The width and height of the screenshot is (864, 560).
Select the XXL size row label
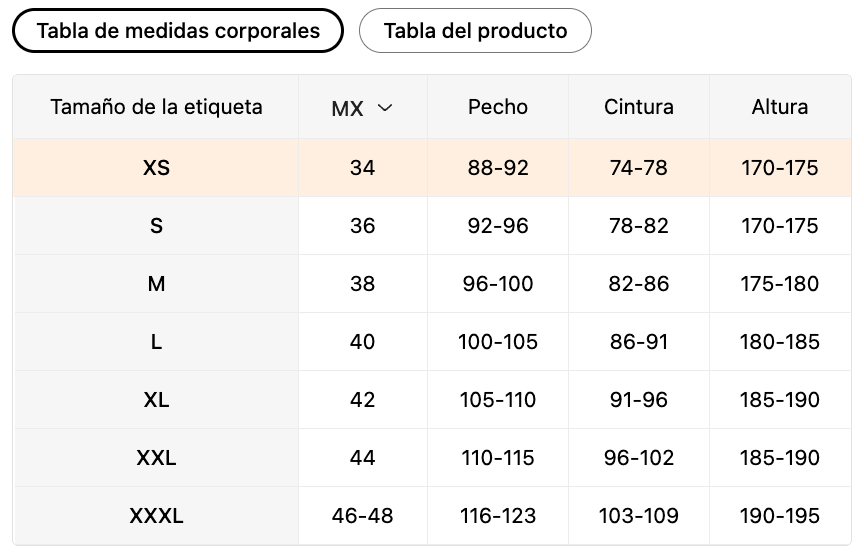[x=156, y=458]
